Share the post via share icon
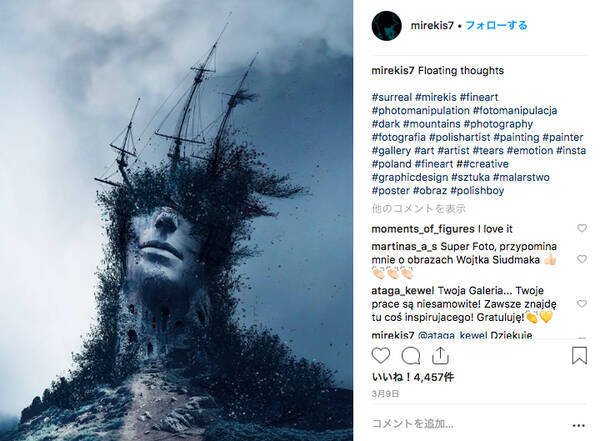Image resolution: width=600 pixels, height=441 pixels. pos(440,355)
